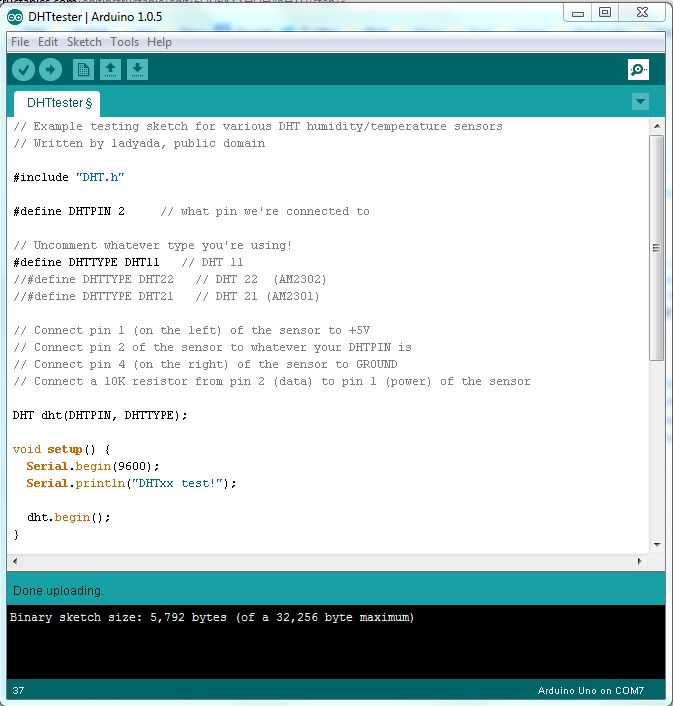Click the '#include "DHT.h"' line
The height and width of the screenshot is (706, 673).
coord(68,177)
